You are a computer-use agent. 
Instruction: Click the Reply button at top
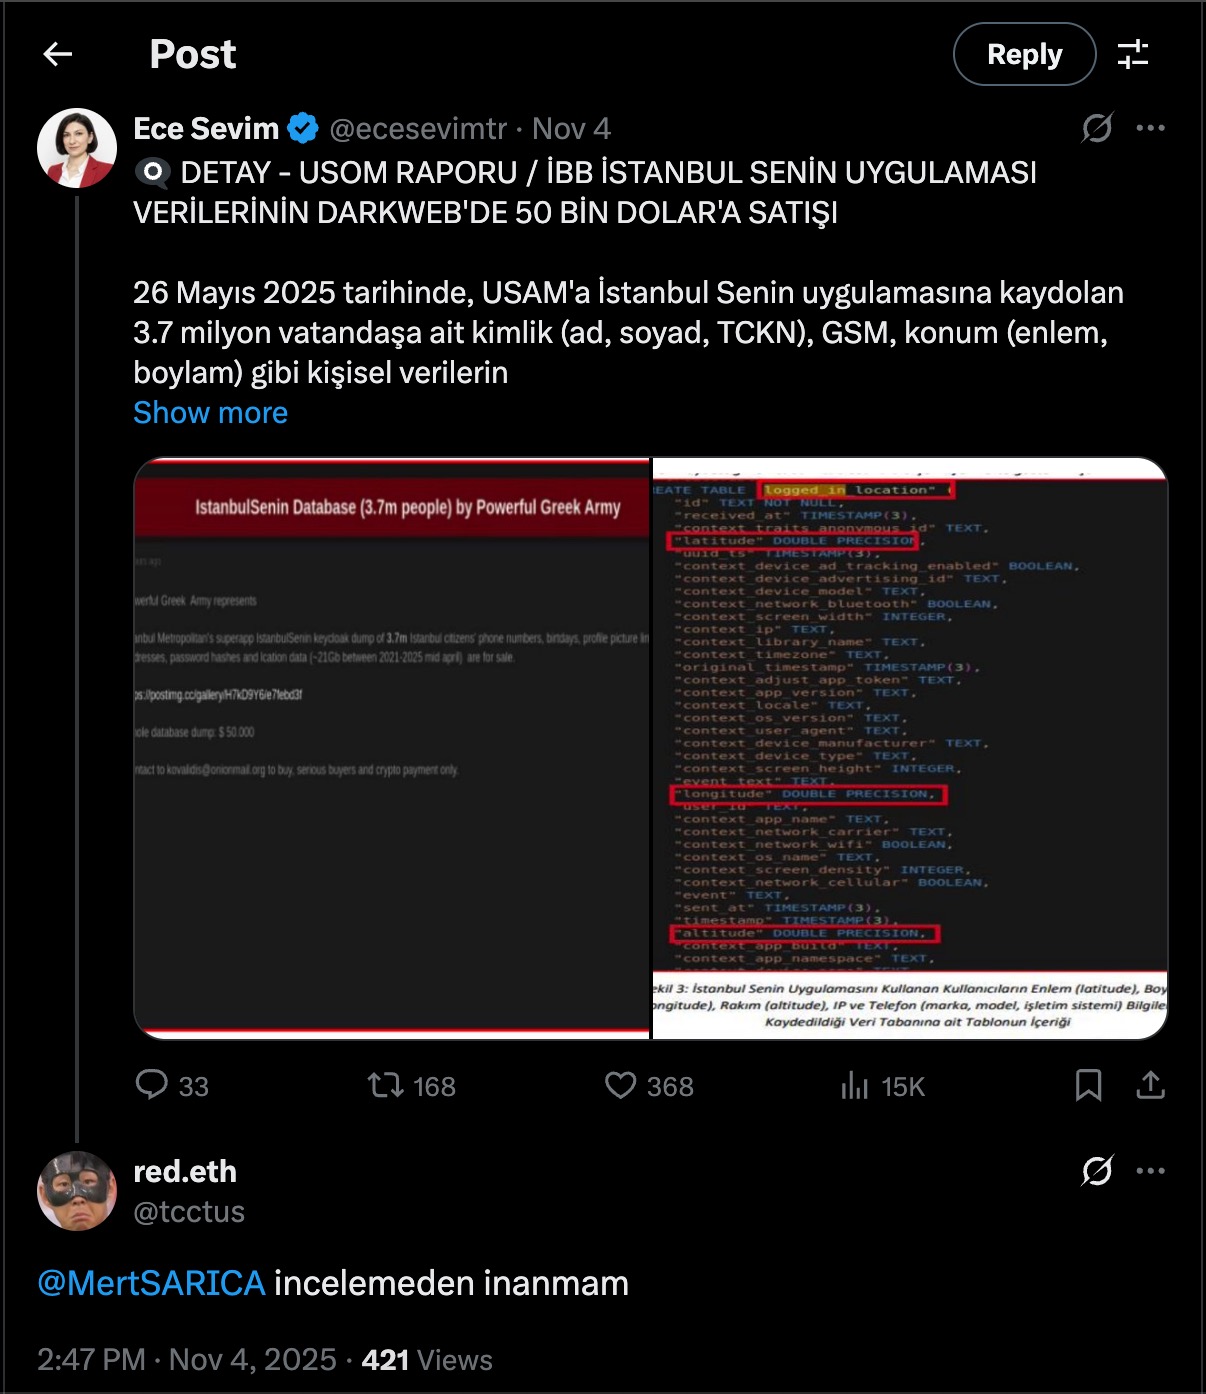(x=1025, y=54)
